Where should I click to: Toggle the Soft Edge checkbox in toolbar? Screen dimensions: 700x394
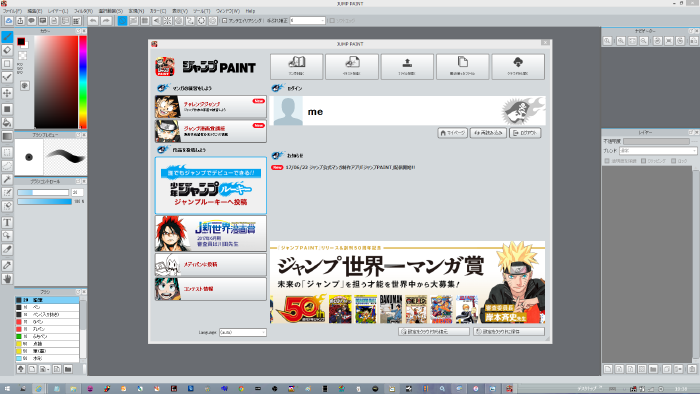pos(332,21)
